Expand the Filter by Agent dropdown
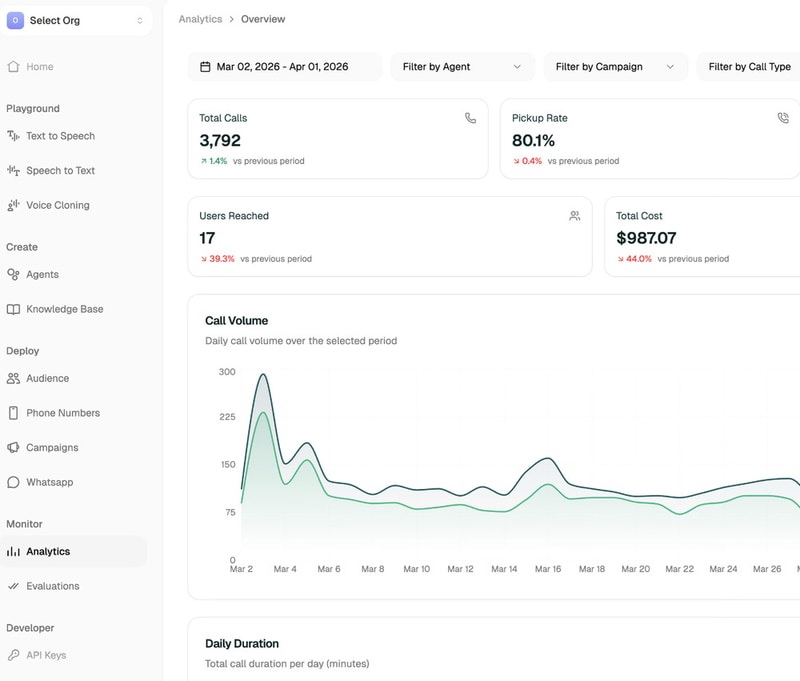The width and height of the screenshot is (800, 681). pyautogui.click(x=461, y=67)
